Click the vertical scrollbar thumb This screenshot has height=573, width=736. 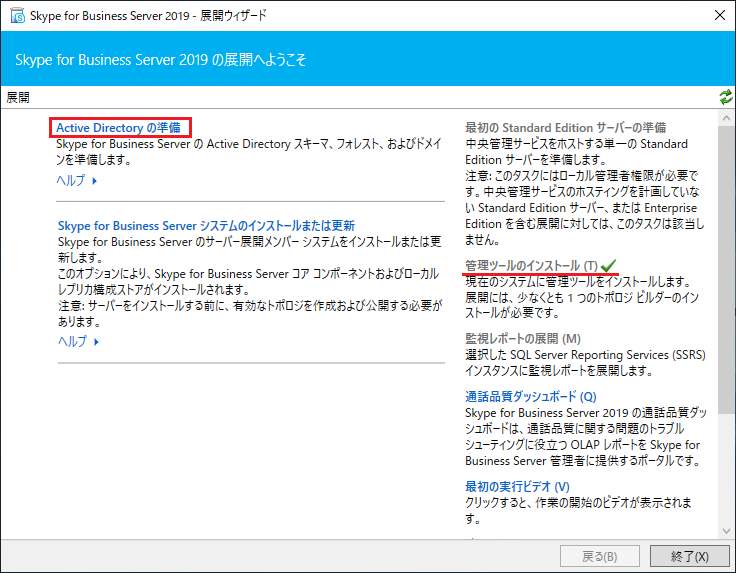click(726, 269)
